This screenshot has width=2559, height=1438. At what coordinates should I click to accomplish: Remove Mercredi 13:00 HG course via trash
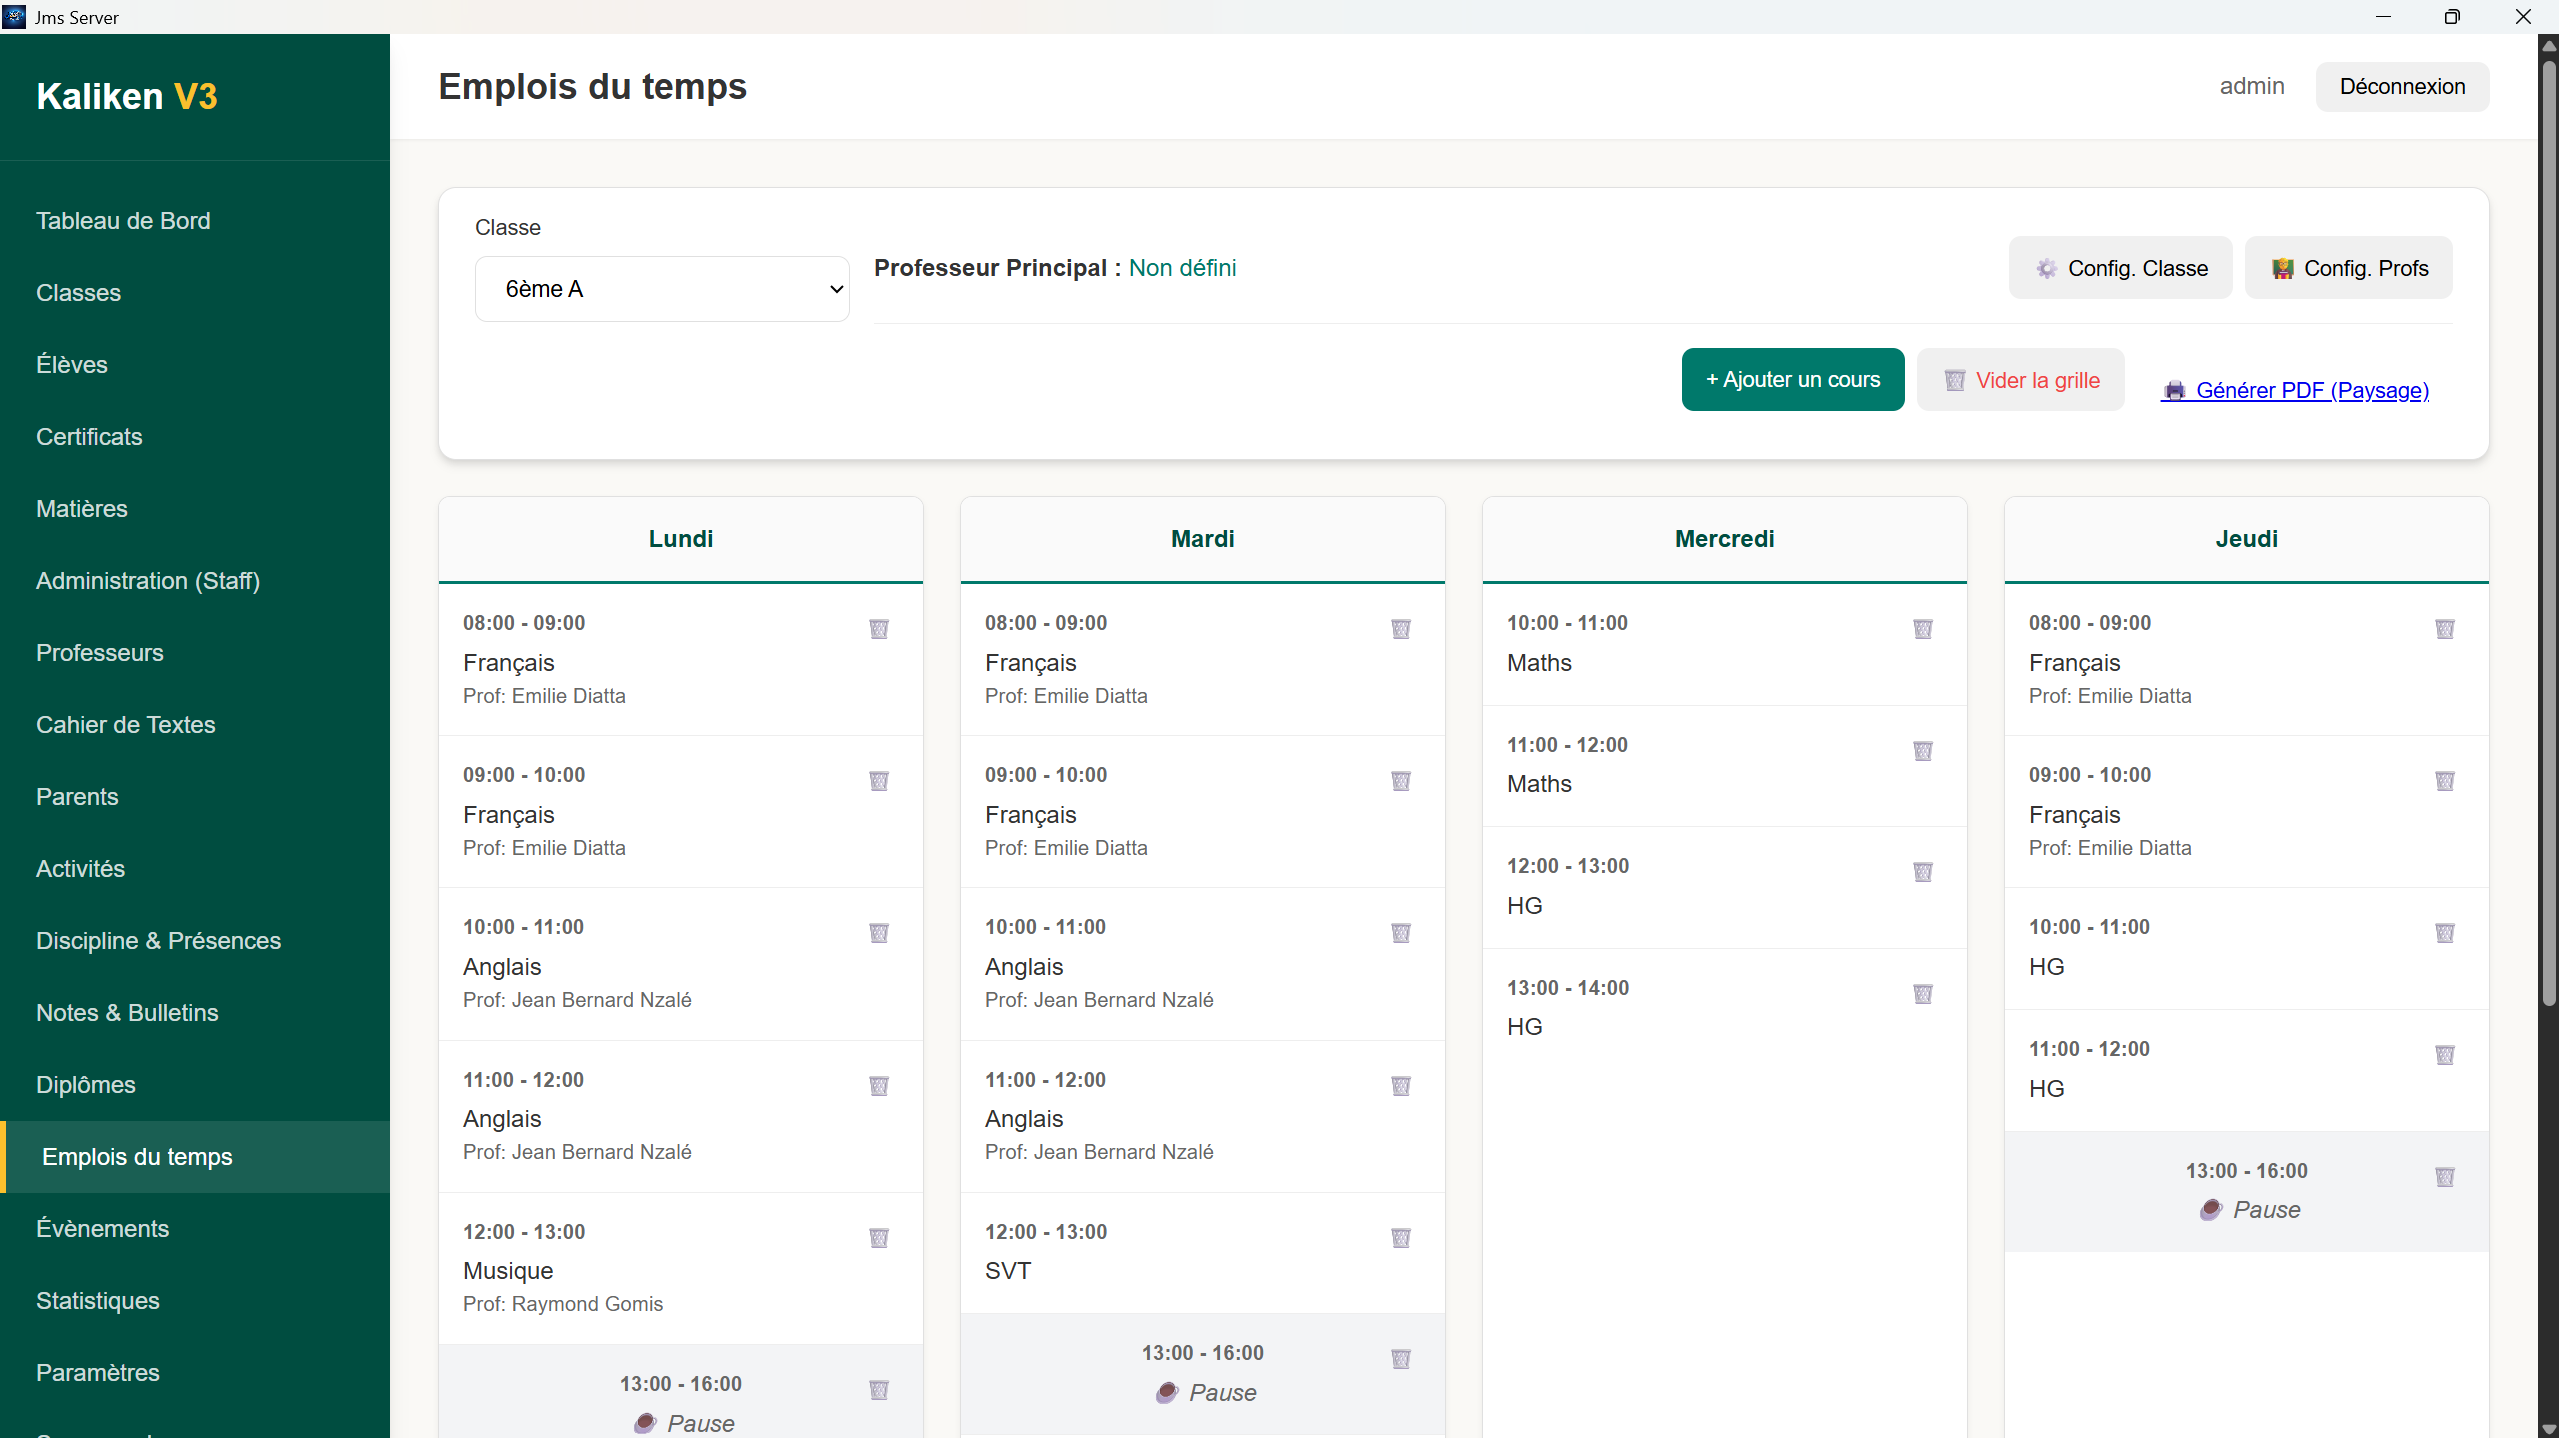click(x=1922, y=994)
